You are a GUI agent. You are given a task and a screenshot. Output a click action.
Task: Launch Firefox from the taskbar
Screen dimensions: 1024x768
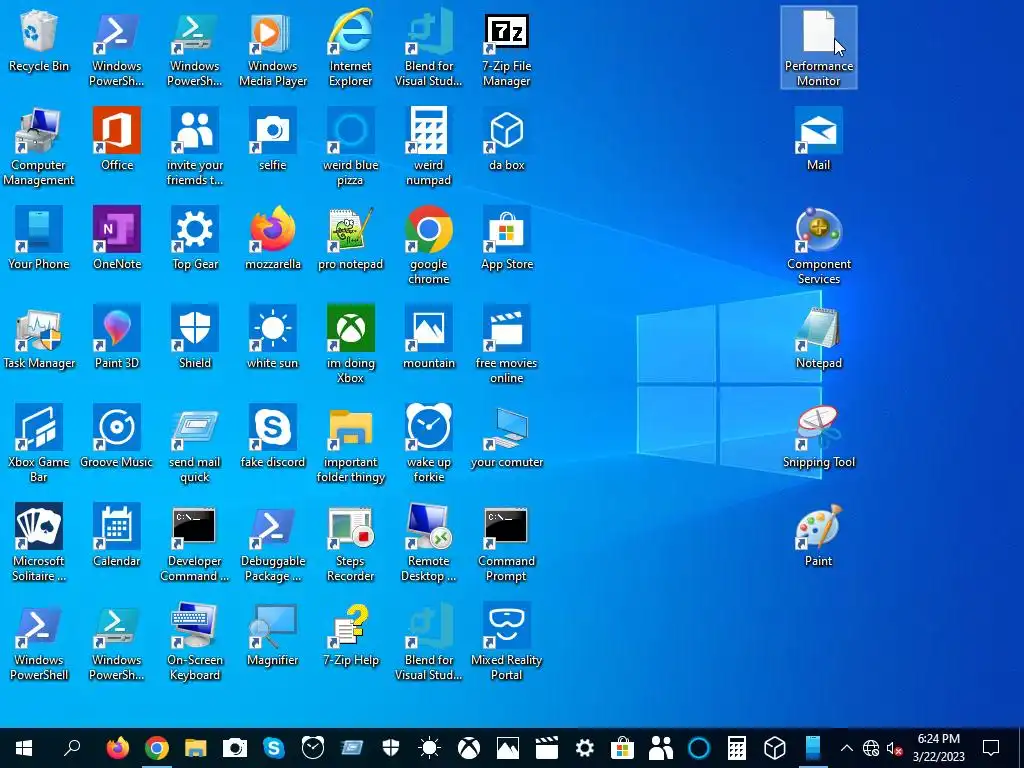pos(118,748)
